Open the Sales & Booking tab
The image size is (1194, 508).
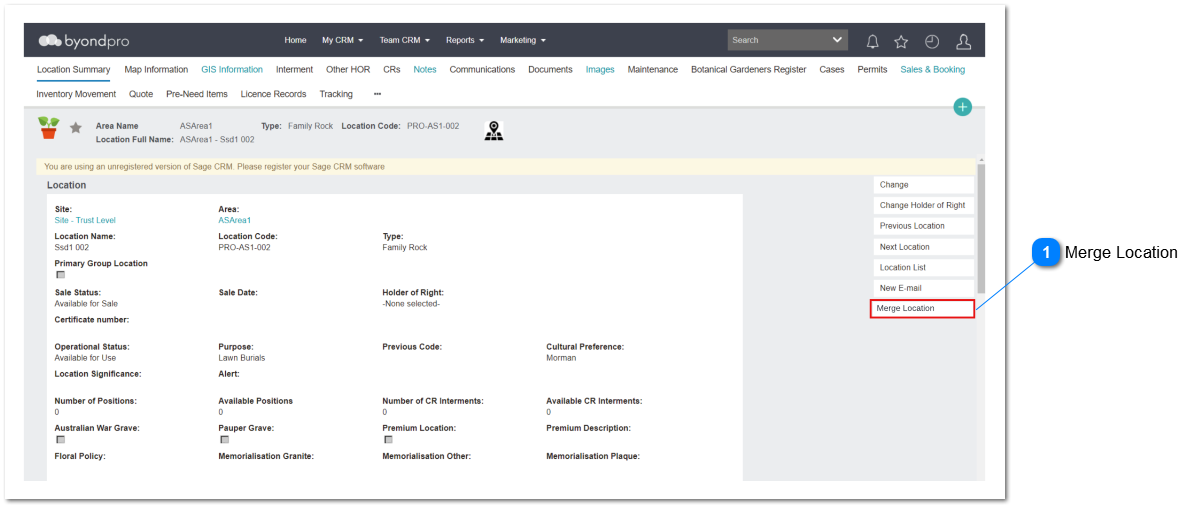pos(933,69)
